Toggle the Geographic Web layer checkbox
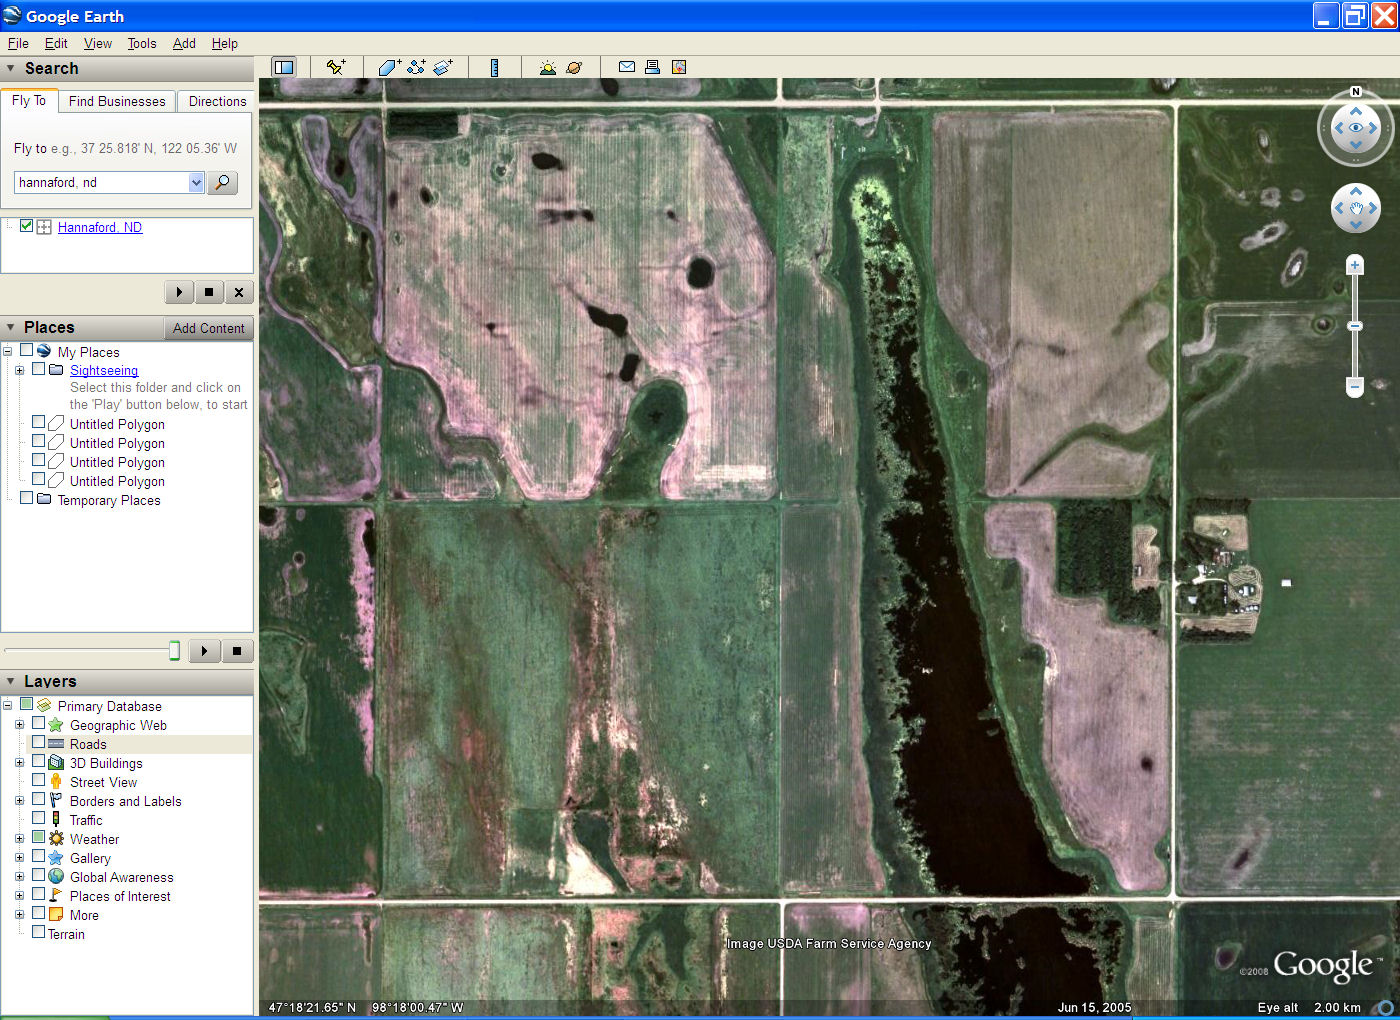Viewport: 1400px width, 1020px height. tap(38, 723)
